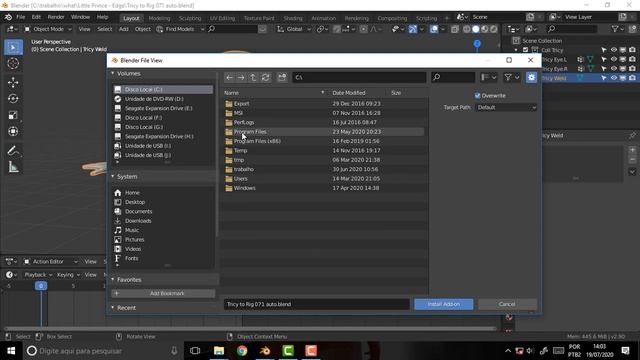The image size is (640, 360).
Task: Switch to solid viewport shading
Action: [476, 29]
